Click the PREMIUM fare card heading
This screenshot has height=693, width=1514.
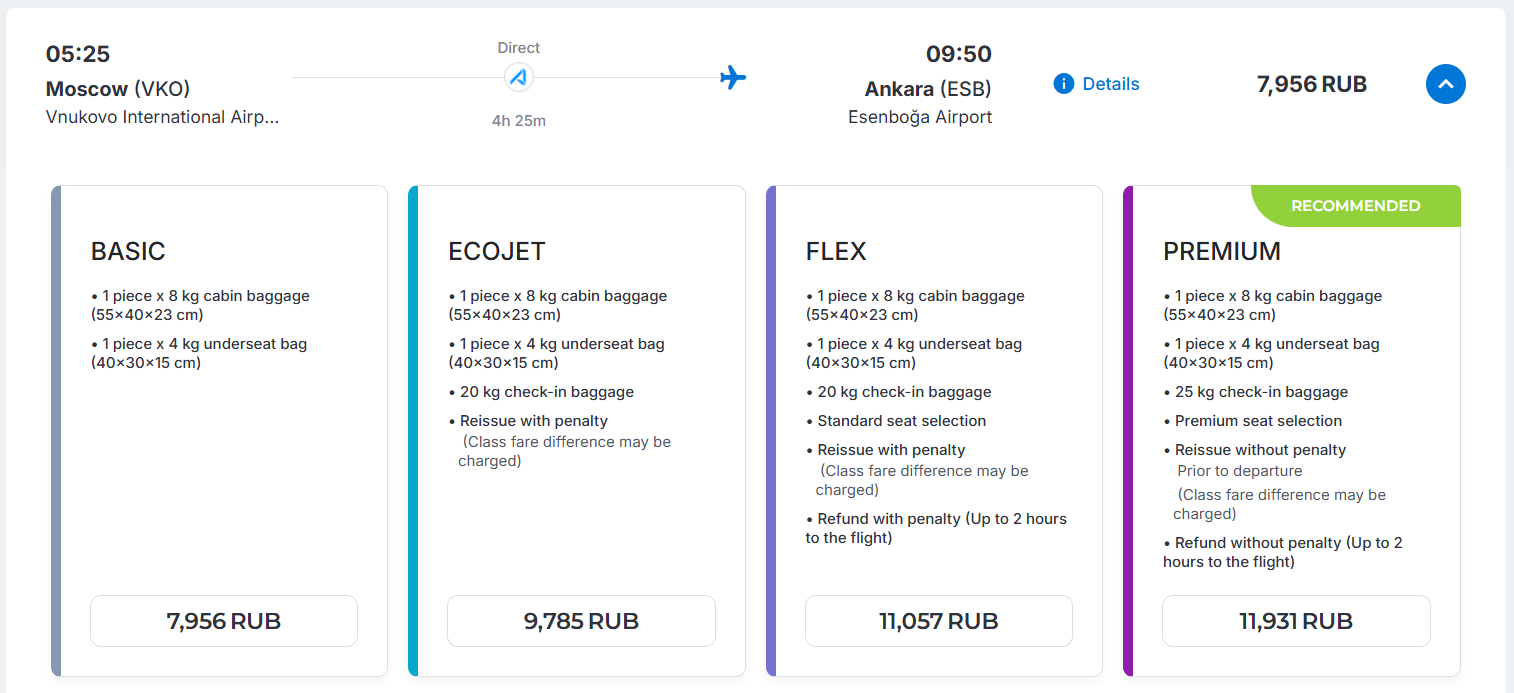pyautogui.click(x=1221, y=251)
